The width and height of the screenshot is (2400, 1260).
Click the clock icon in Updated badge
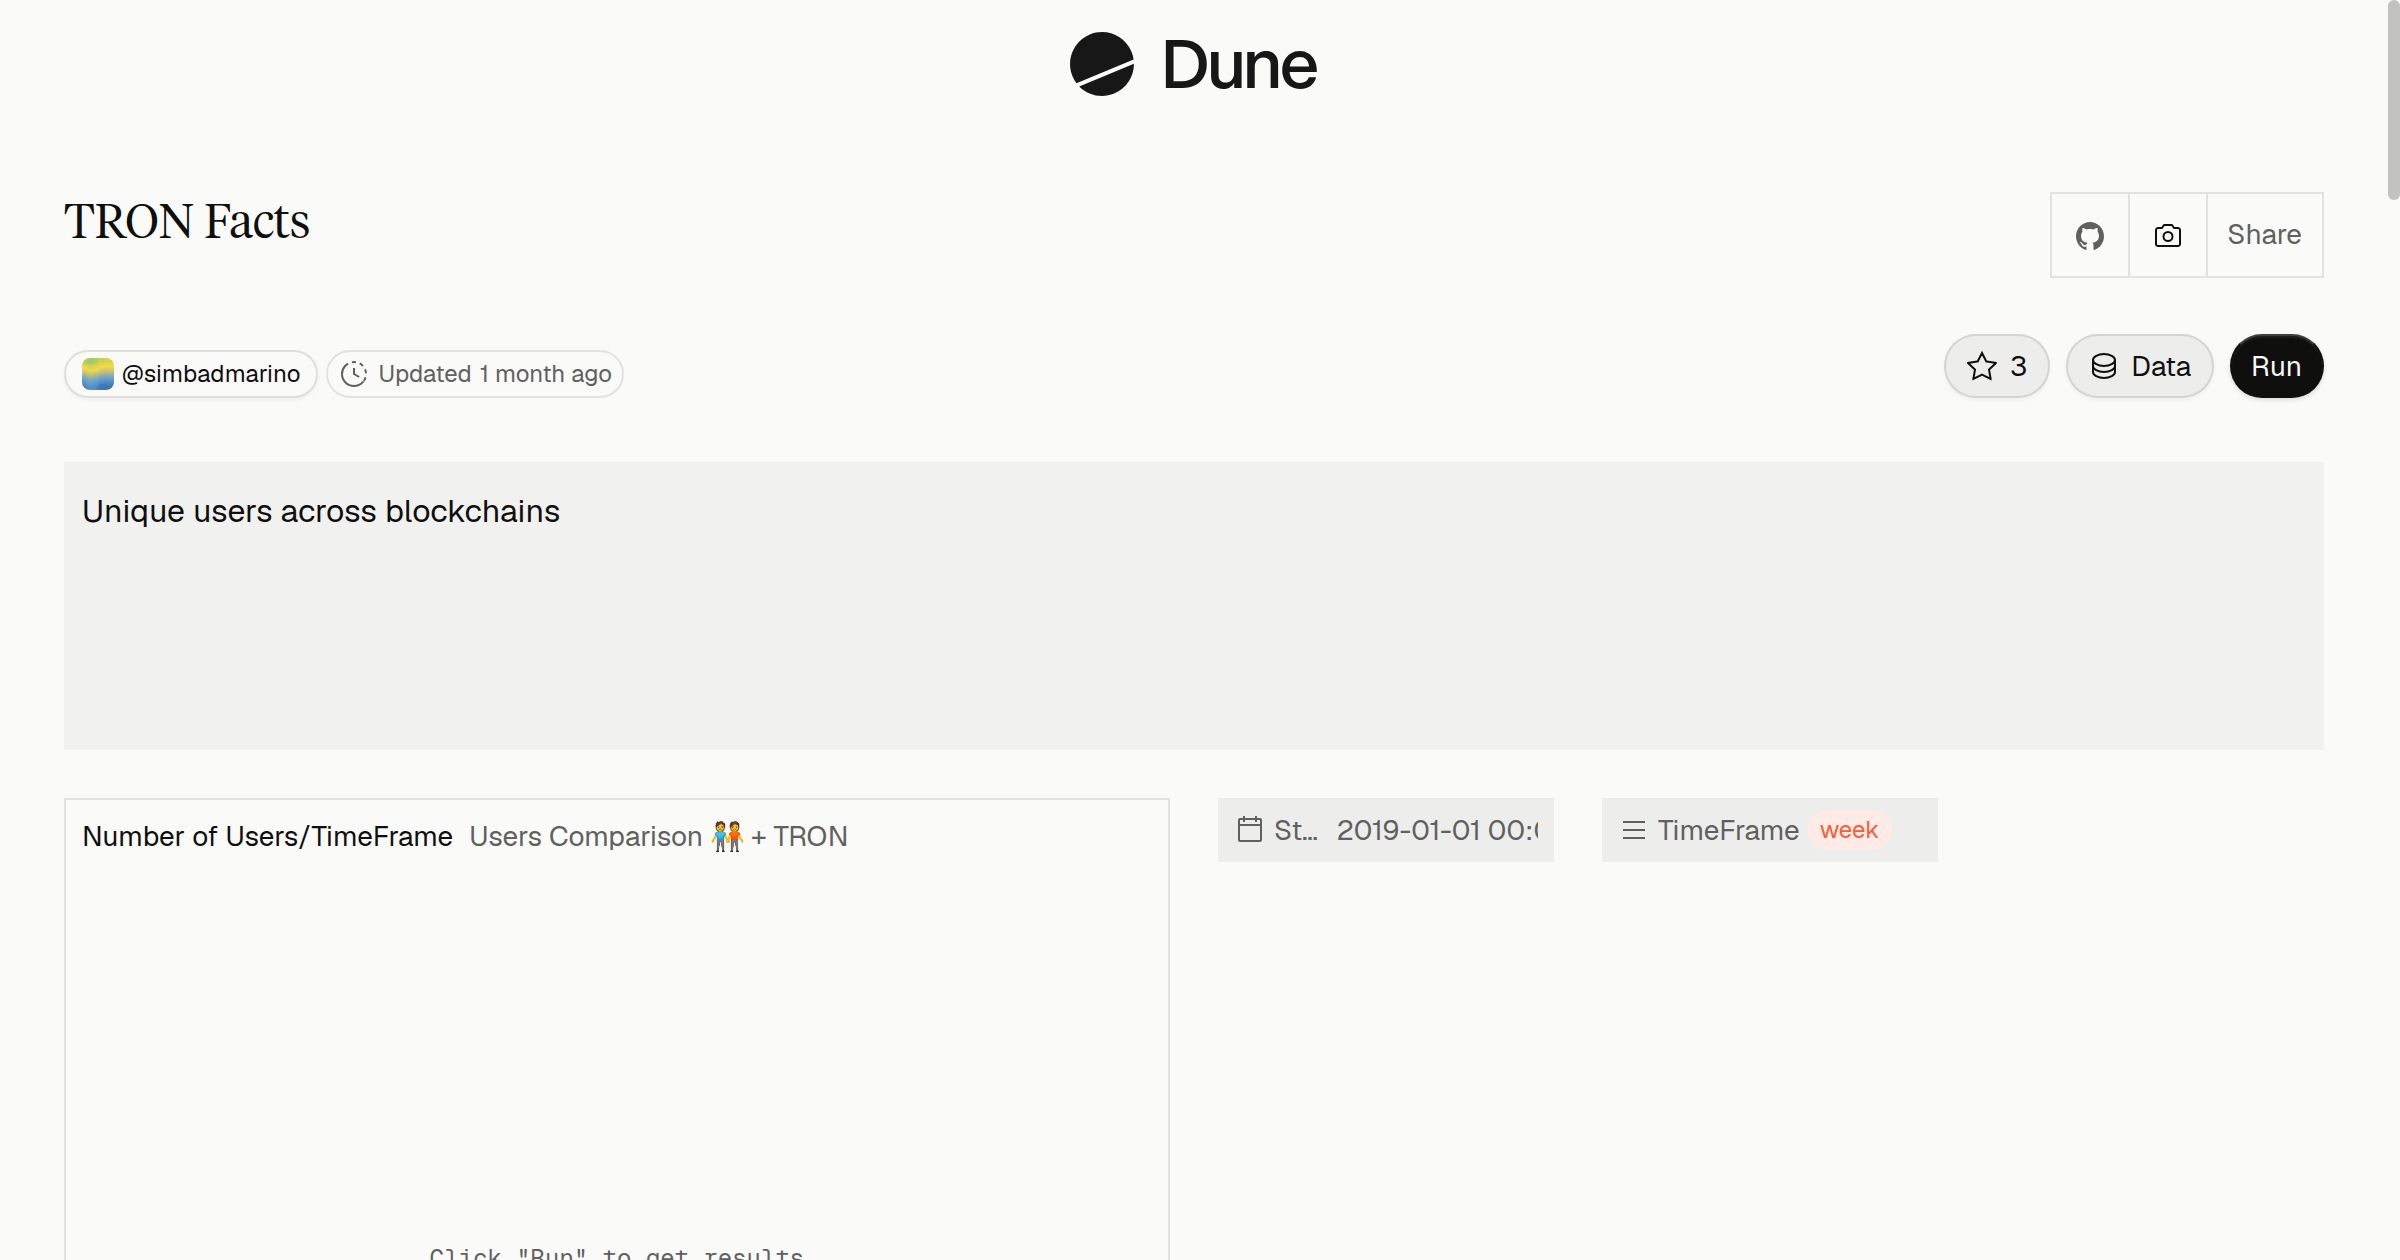[354, 374]
